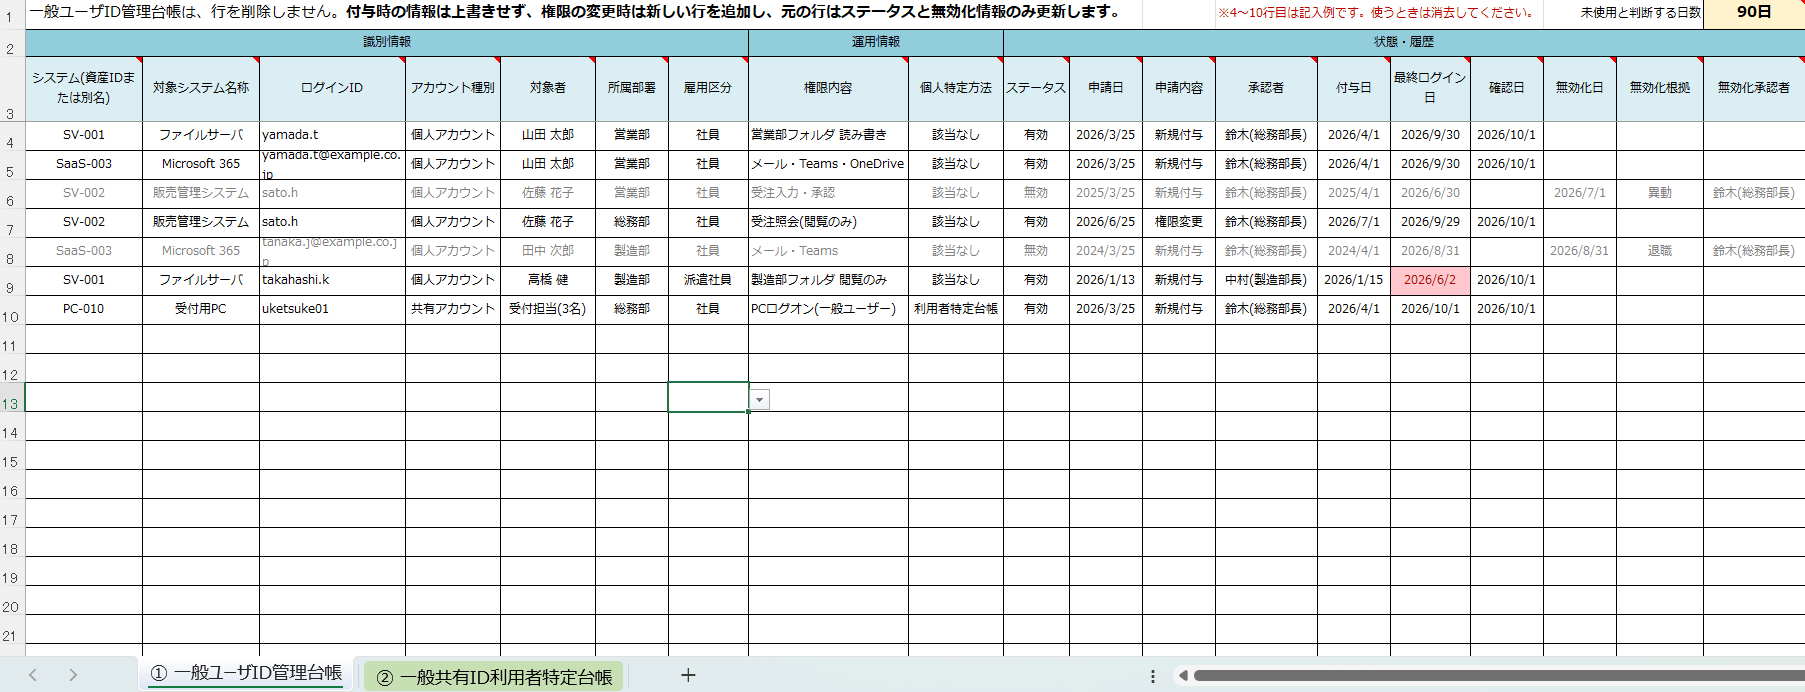The height and width of the screenshot is (692, 1805).
Task: Switch to the 一般共有ID利用者特定台帳 sheet tab
Action: tap(494, 677)
